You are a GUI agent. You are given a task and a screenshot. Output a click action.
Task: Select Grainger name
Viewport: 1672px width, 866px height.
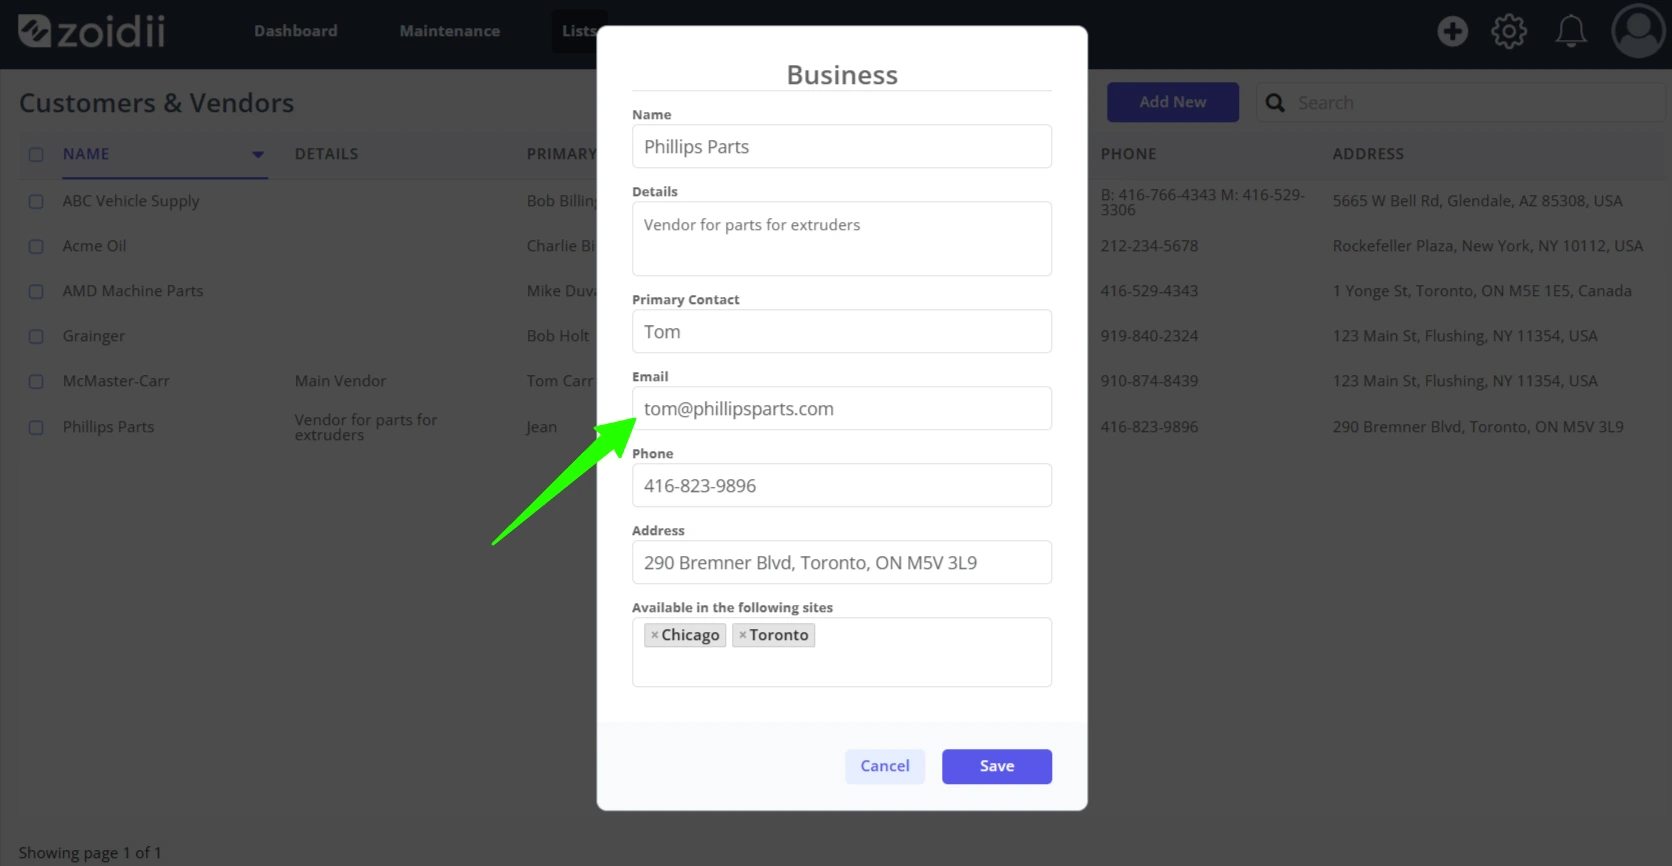(94, 336)
